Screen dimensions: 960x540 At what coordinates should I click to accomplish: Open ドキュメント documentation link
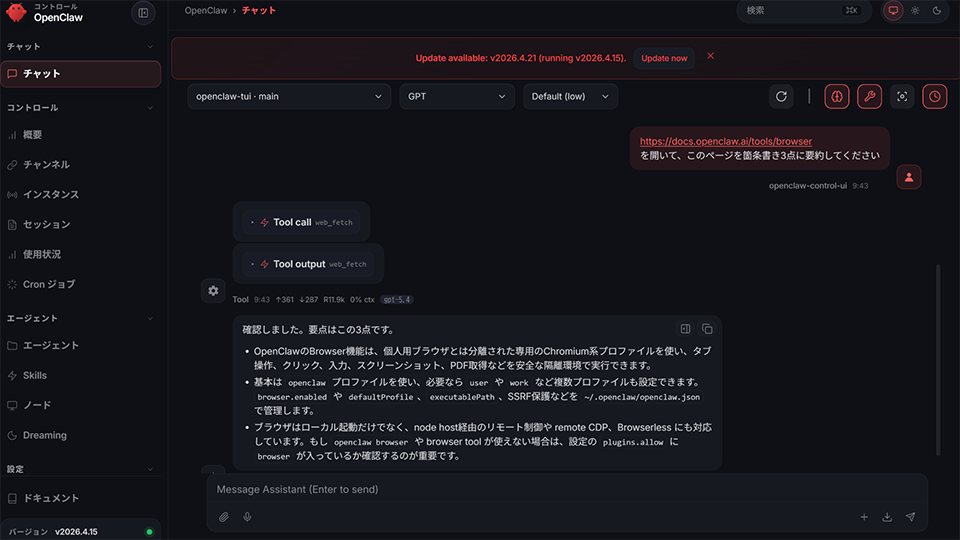pos(81,498)
